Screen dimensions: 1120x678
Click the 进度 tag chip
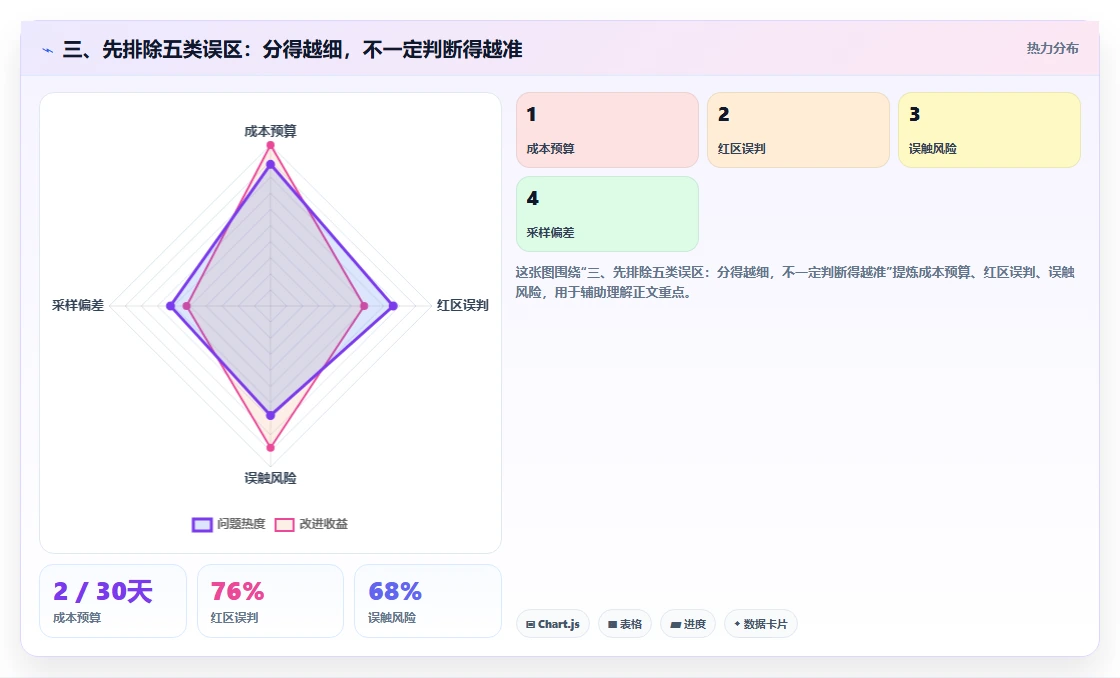(x=688, y=624)
